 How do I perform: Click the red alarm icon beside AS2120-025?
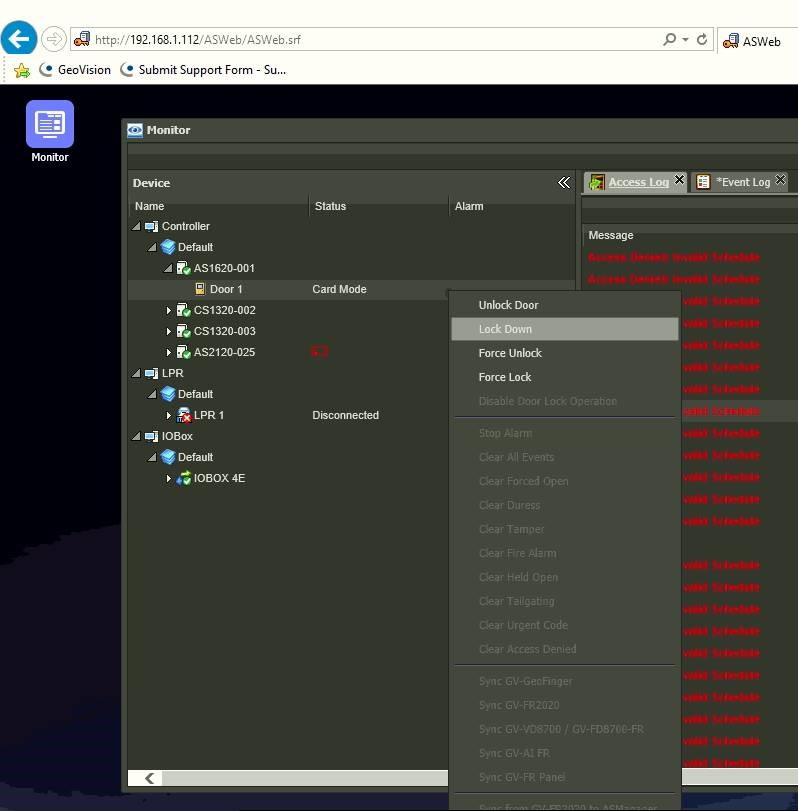tap(320, 352)
